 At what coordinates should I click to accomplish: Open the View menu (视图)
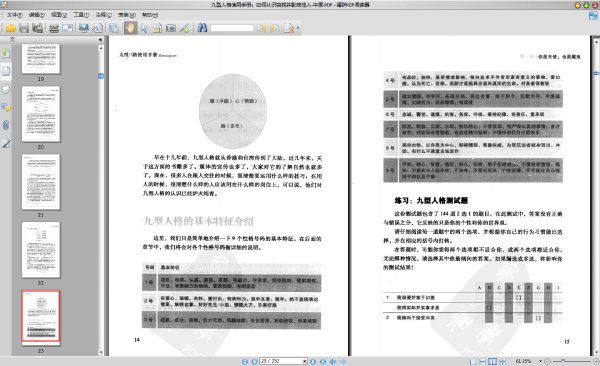(x=59, y=15)
